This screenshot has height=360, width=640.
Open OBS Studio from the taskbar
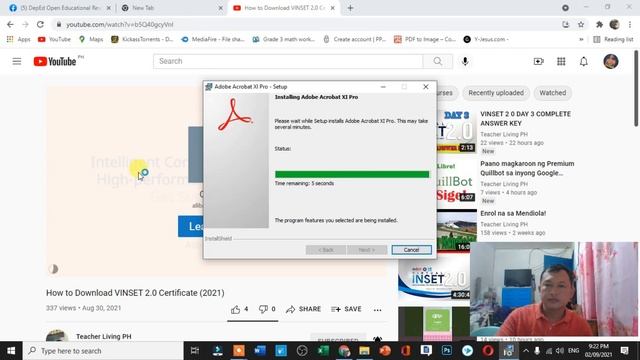click(x=302, y=351)
